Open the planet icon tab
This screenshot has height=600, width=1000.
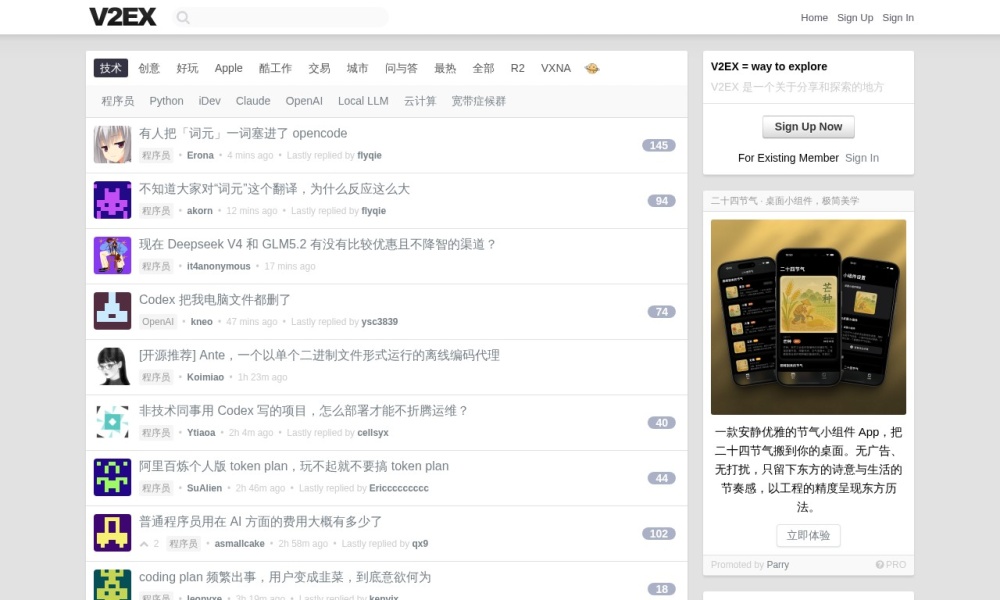click(592, 68)
